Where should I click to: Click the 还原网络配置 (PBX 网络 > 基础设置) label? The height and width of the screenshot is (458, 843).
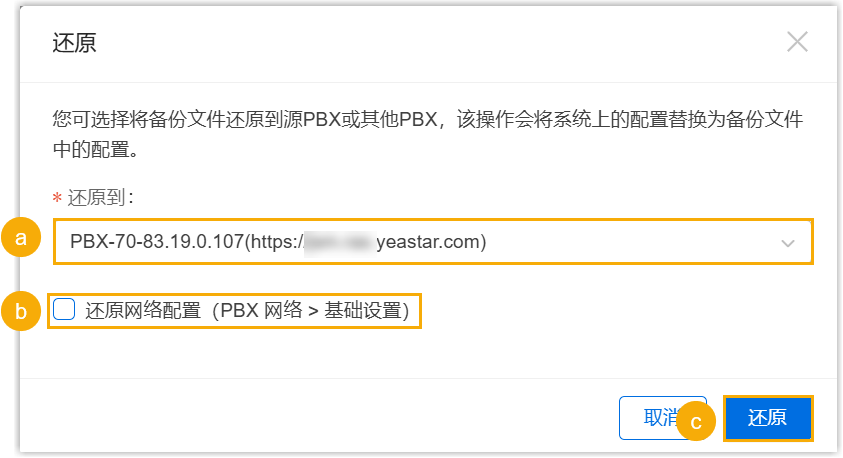[x=247, y=311]
